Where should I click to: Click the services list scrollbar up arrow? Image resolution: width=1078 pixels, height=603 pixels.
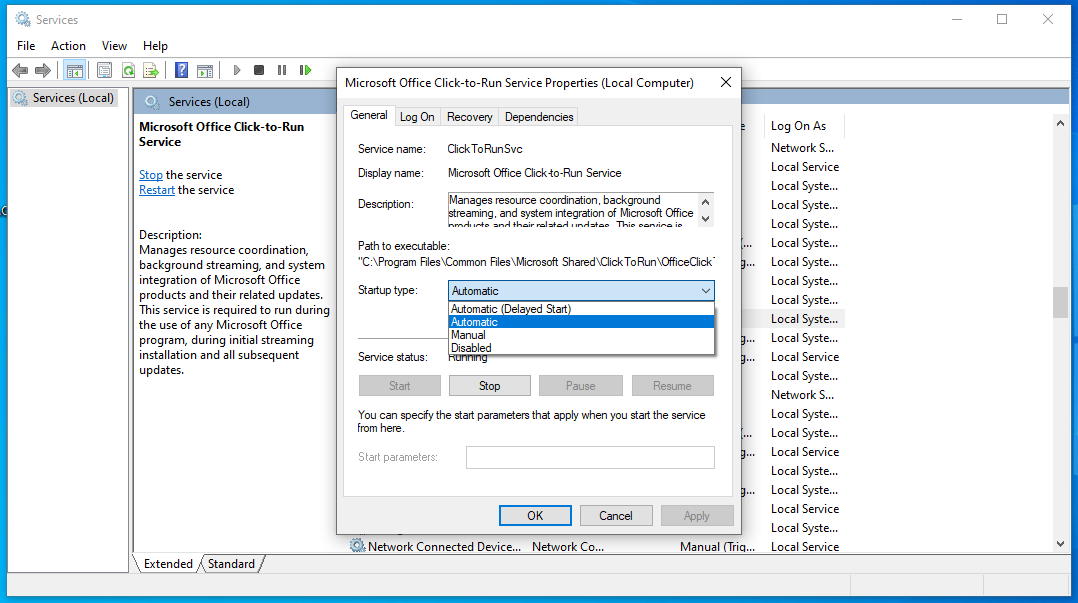(1060, 124)
